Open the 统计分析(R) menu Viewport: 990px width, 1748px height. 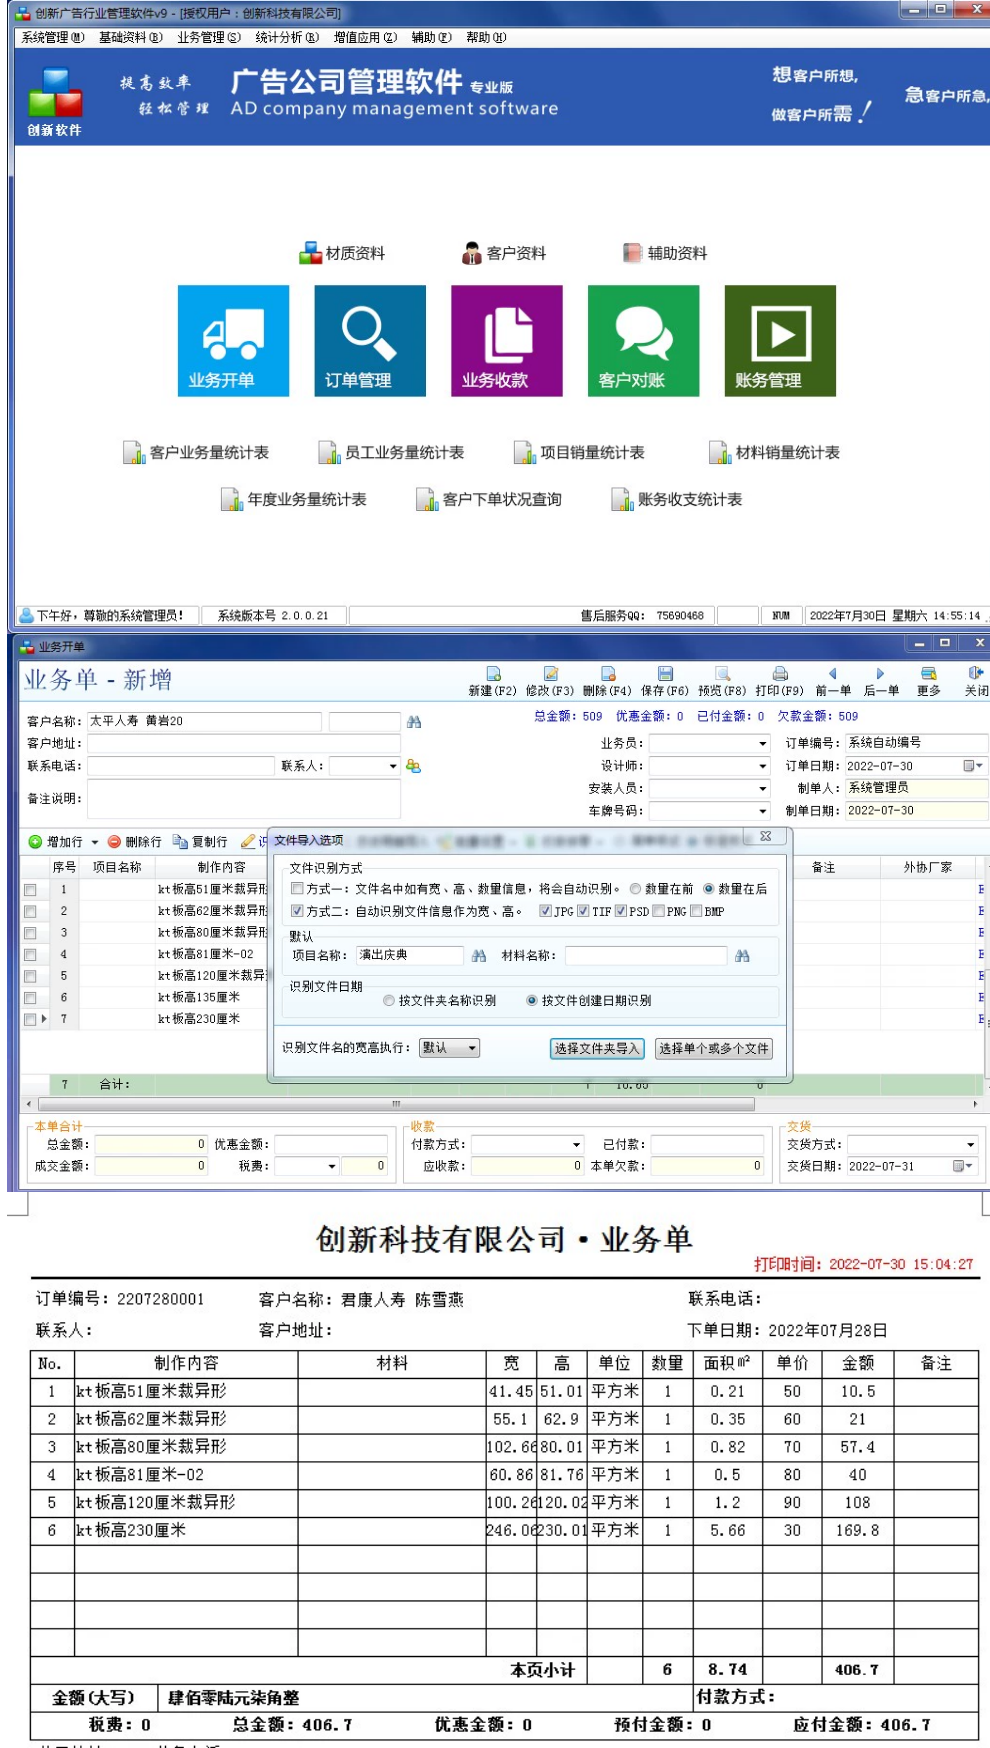point(287,37)
